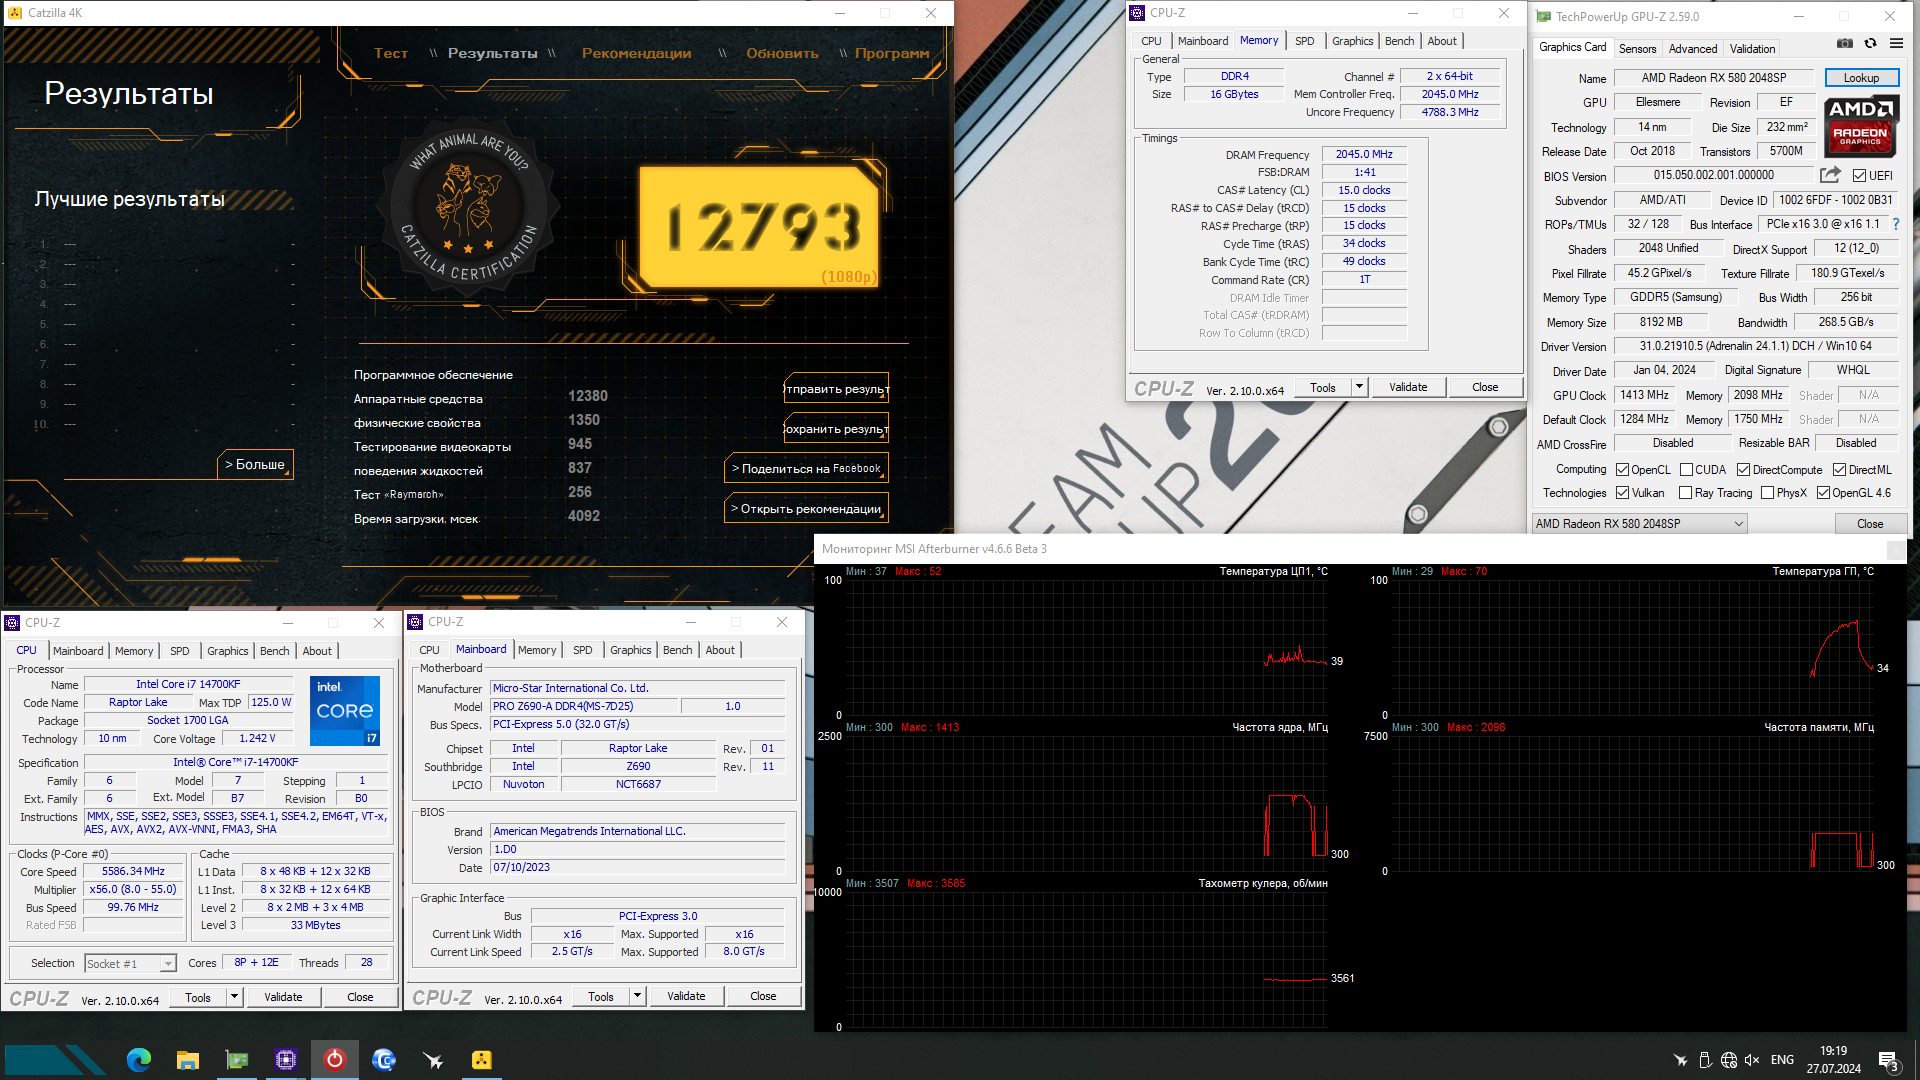1920x1080 pixels.
Task: Toggle the DirectML checkbox
Action: pyautogui.click(x=1839, y=470)
